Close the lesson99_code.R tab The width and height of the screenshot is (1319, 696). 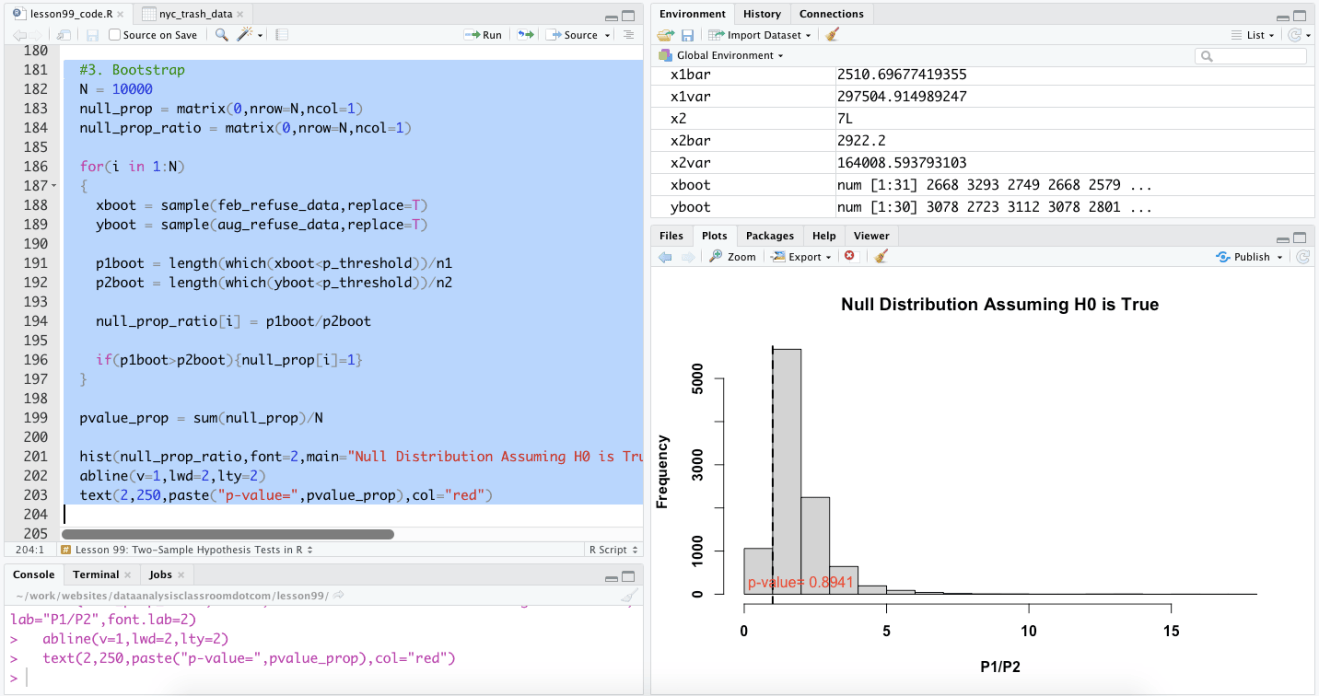pos(121,16)
